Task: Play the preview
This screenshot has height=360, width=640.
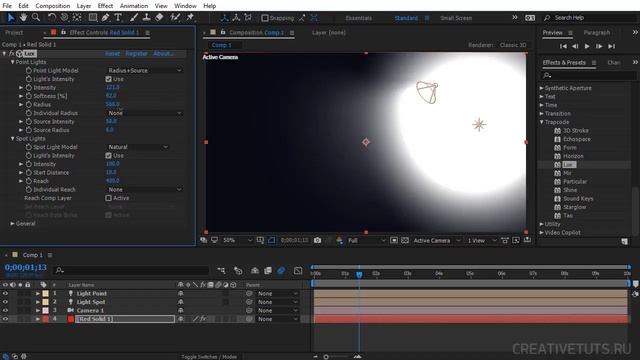Action: [x=587, y=47]
